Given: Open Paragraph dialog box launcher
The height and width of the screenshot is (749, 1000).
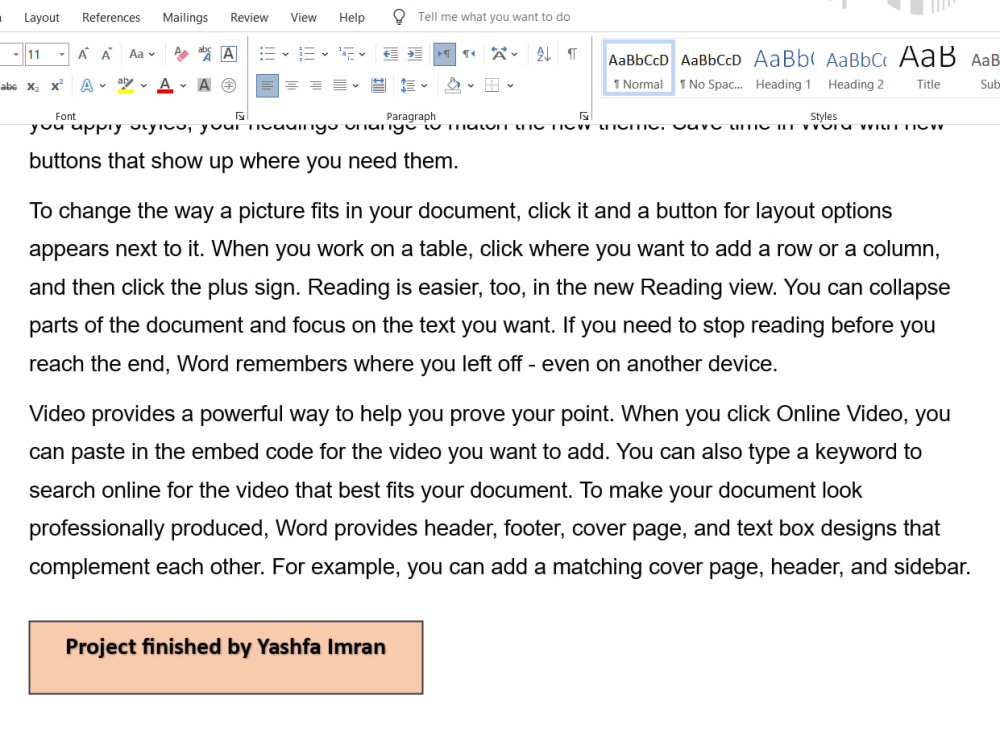Looking at the screenshot, I should coord(584,116).
